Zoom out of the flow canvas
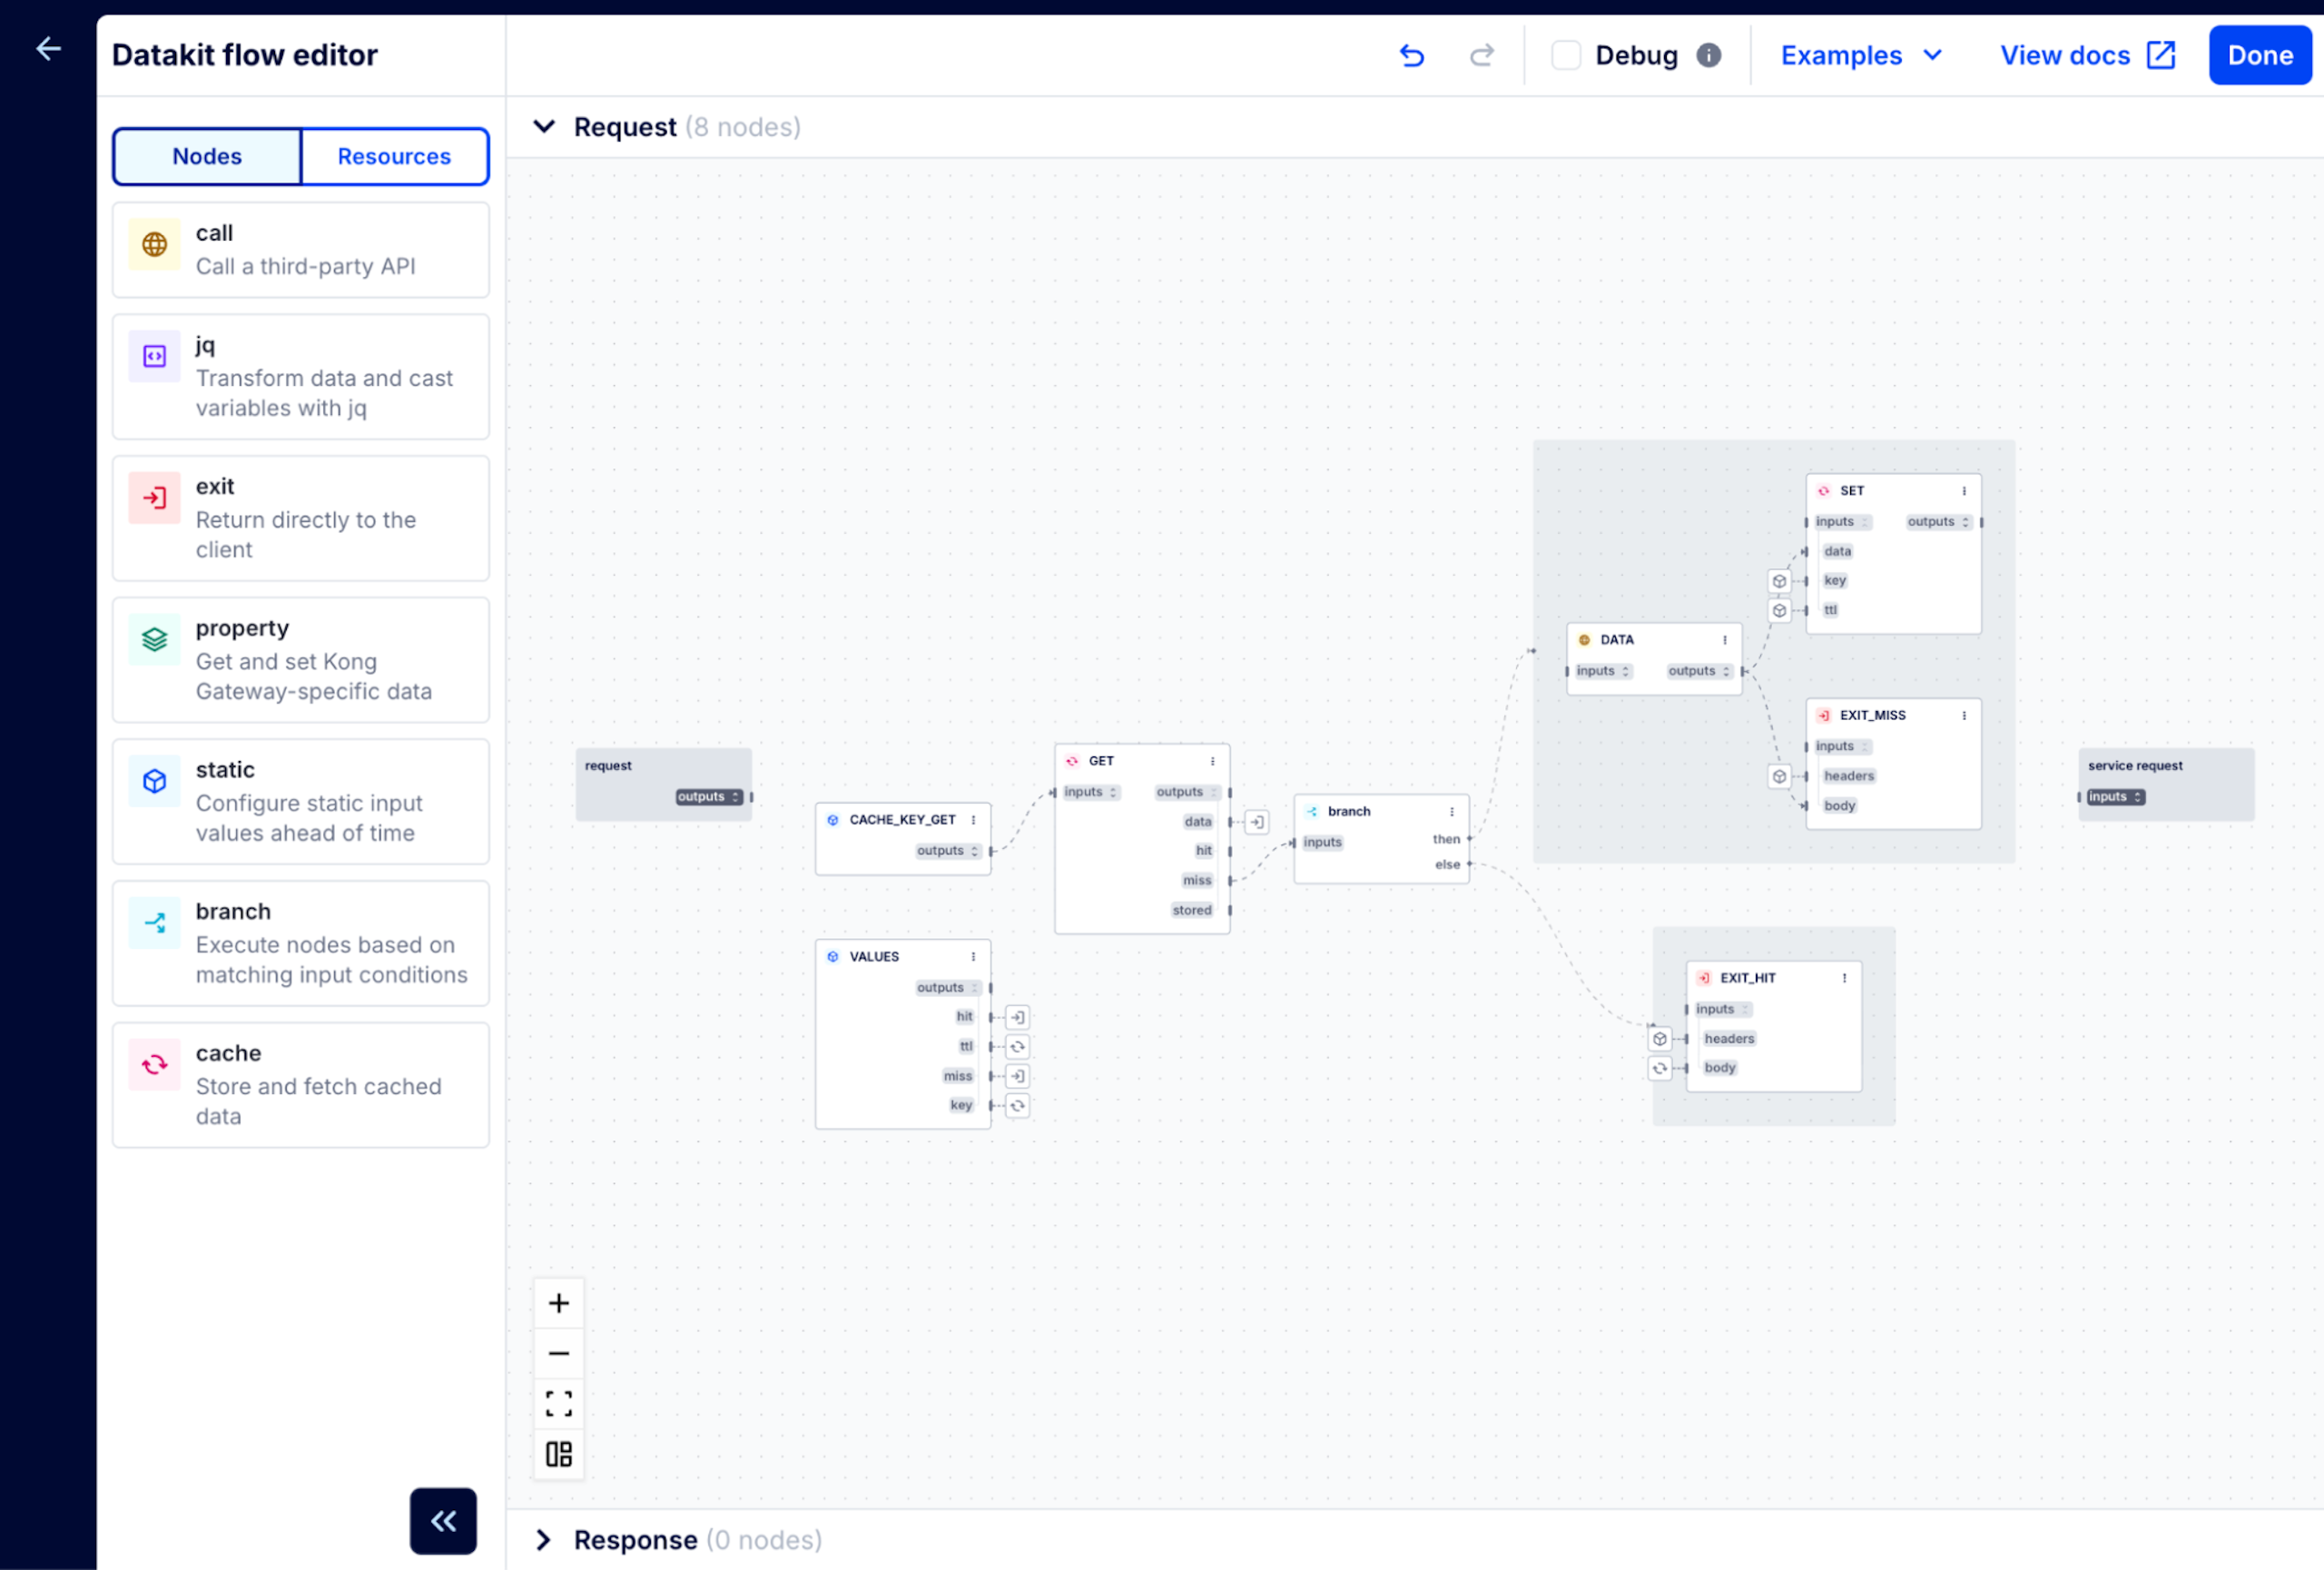 pos(559,1353)
